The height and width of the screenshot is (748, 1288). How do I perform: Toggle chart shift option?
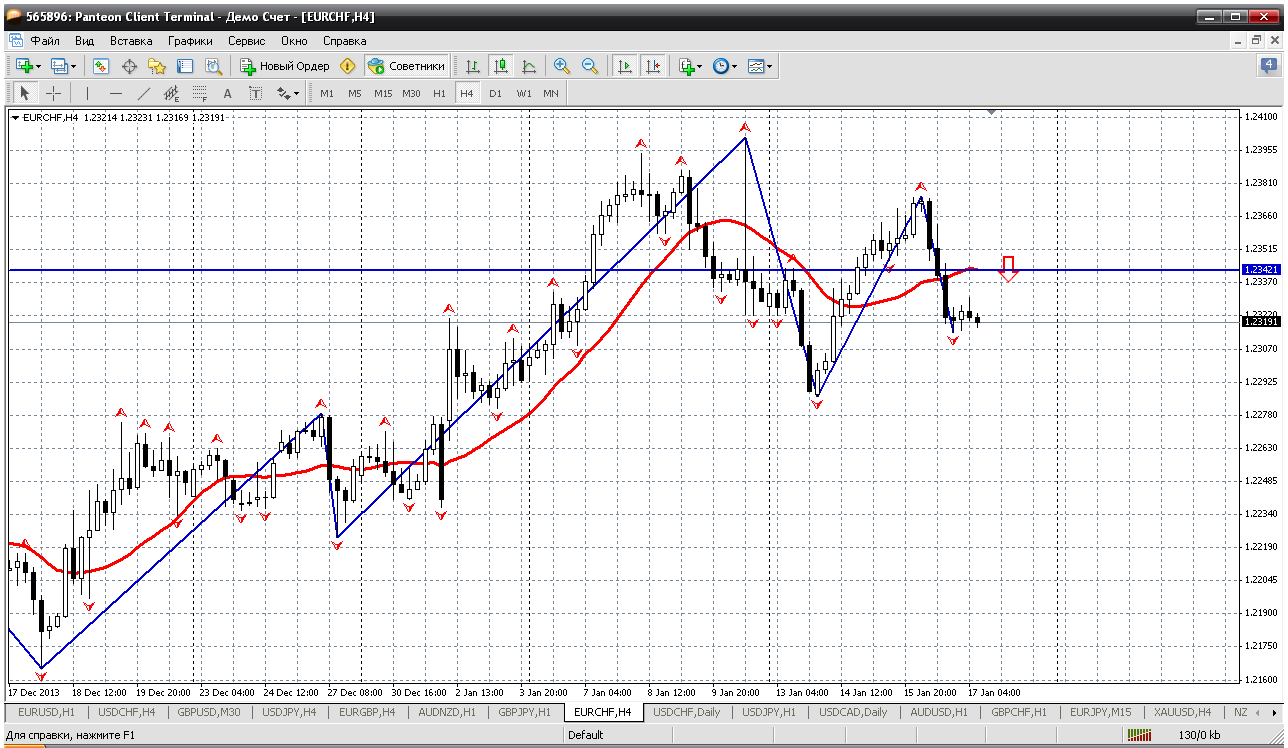tap(653, 66)
